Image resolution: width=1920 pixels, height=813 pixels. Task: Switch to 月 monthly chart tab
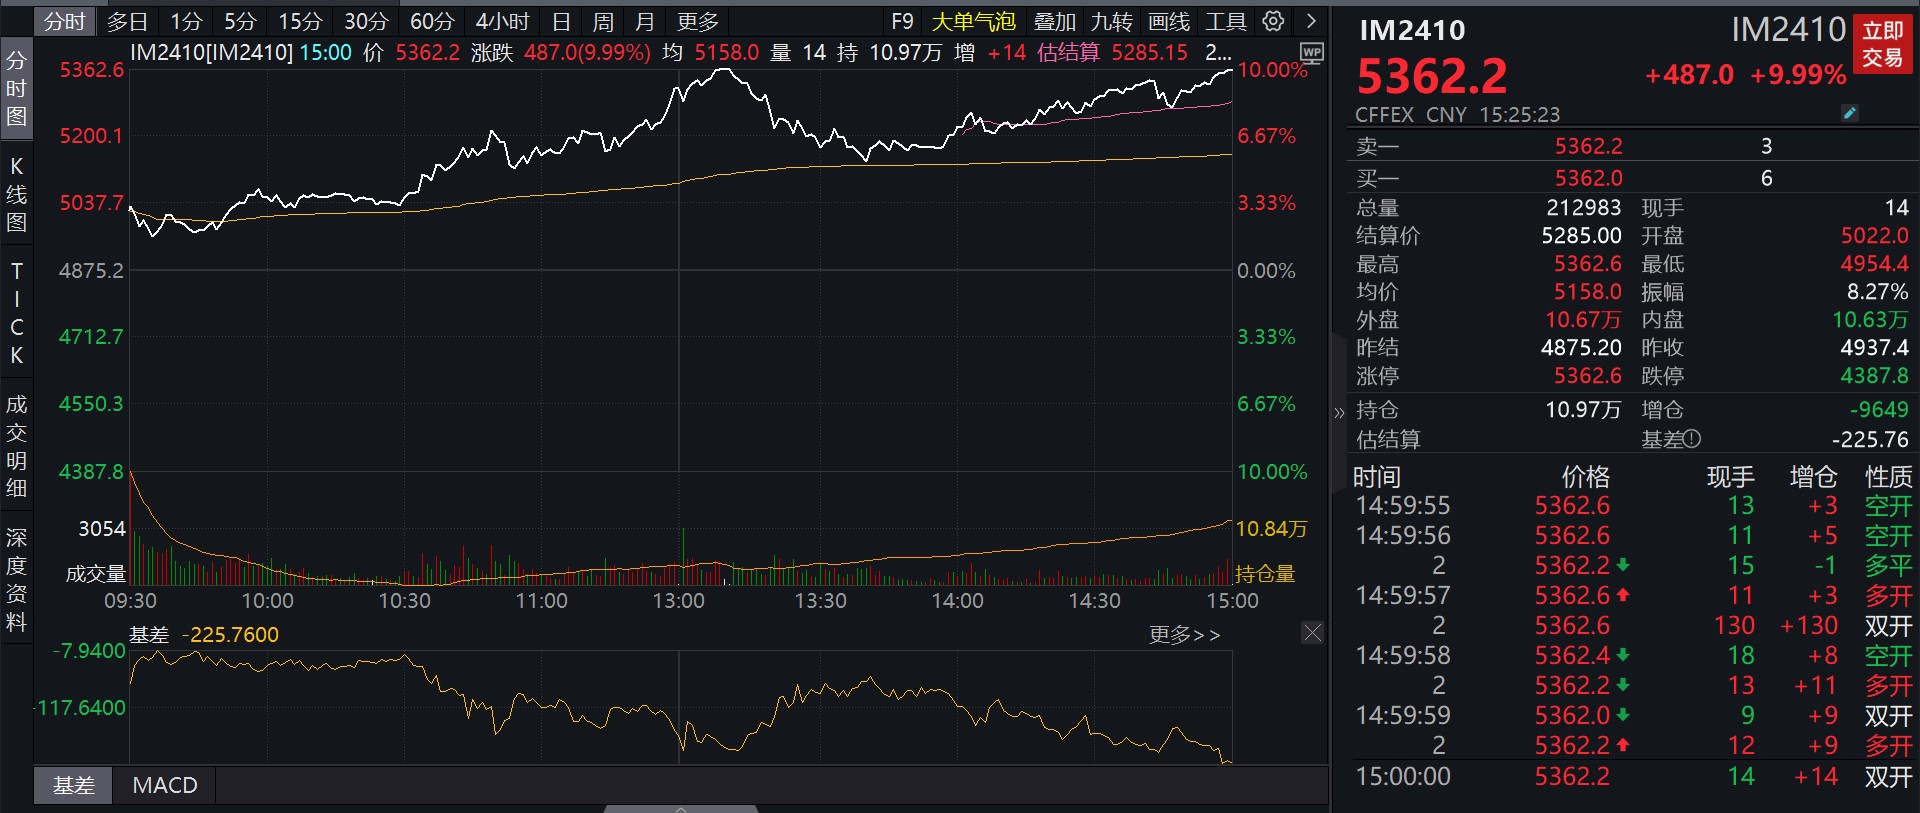click(x=645, y=22)
